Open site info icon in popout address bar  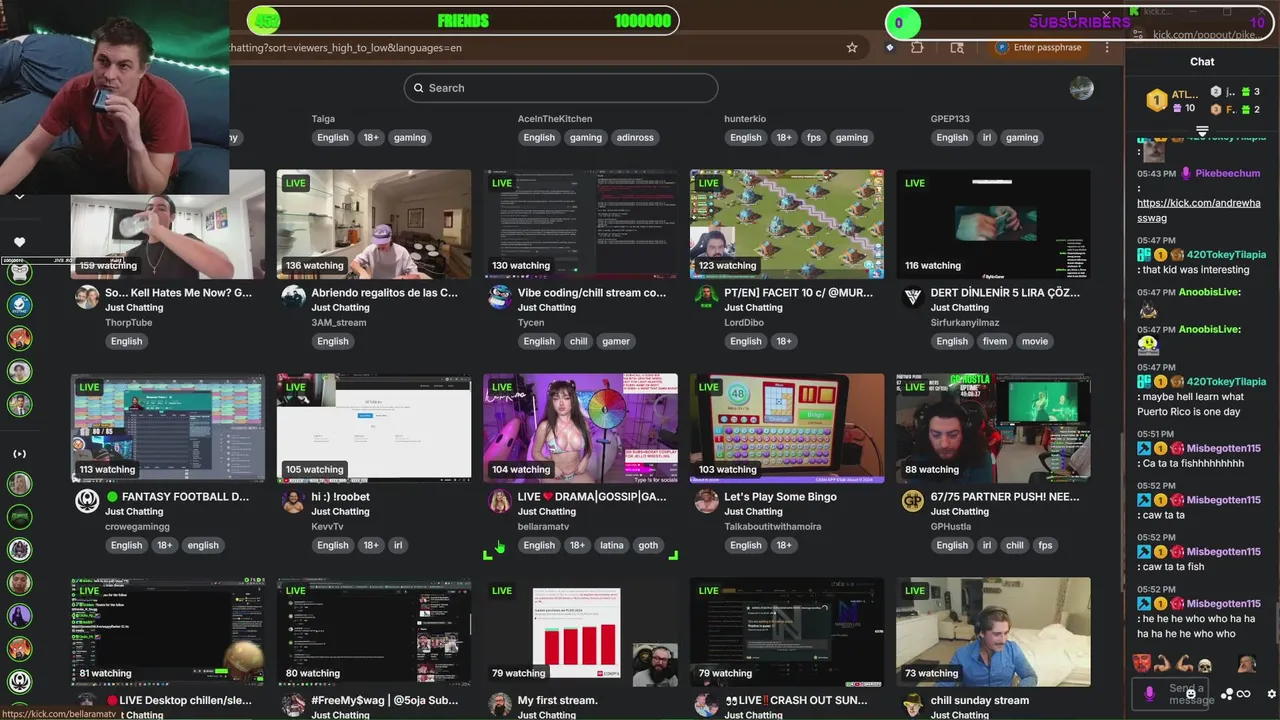pyautogui.click(x=1136, y=35)
